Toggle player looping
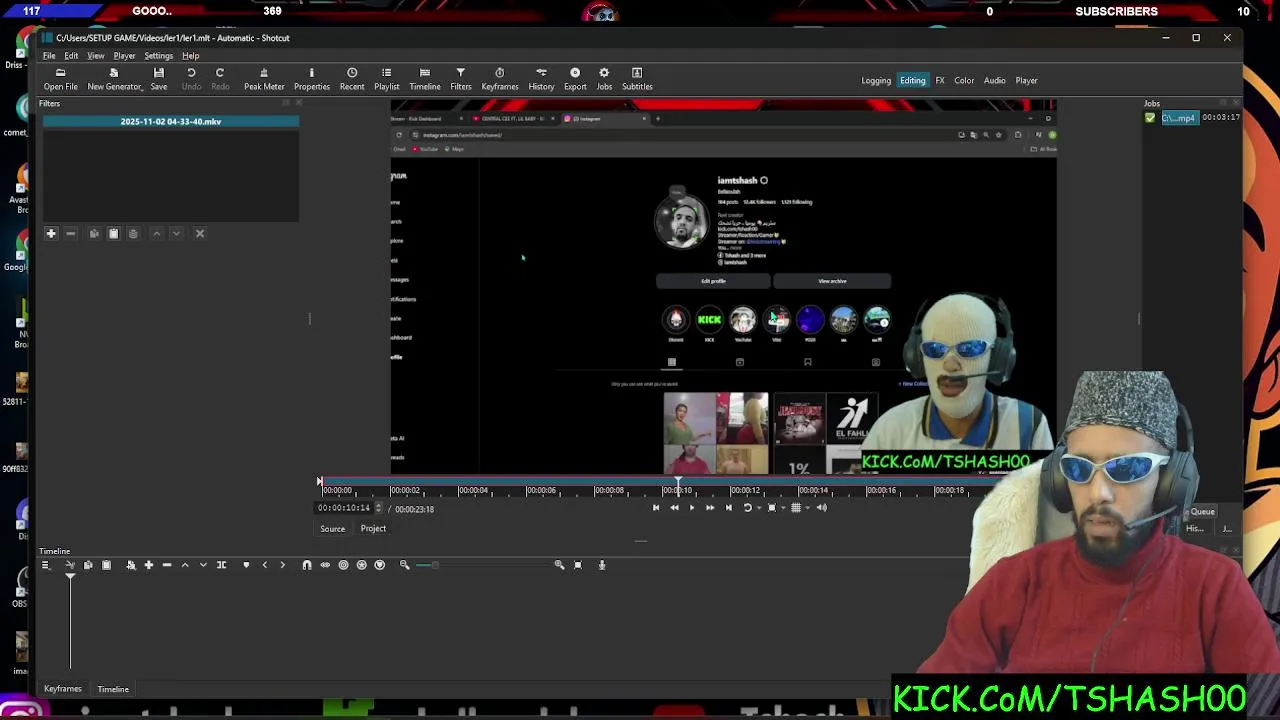 (x=746, y=508)
